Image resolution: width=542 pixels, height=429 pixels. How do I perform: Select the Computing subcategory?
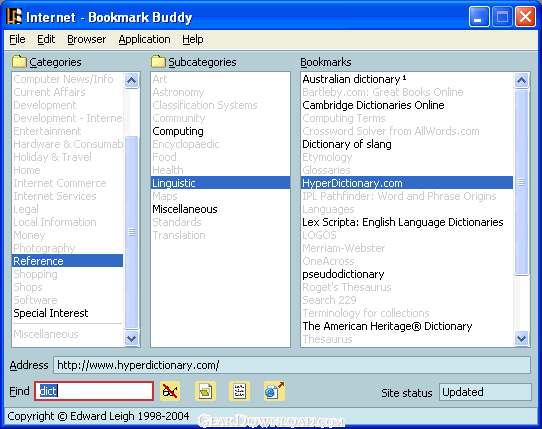(x=221, y=131)
